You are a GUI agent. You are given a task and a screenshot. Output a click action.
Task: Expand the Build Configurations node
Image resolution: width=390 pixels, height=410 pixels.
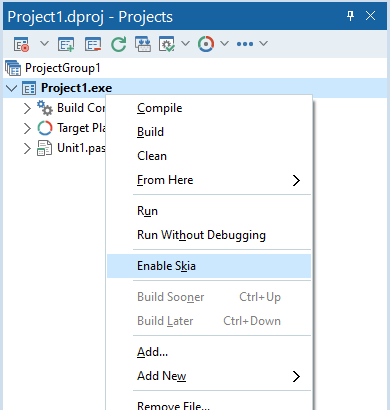[27, 108]
